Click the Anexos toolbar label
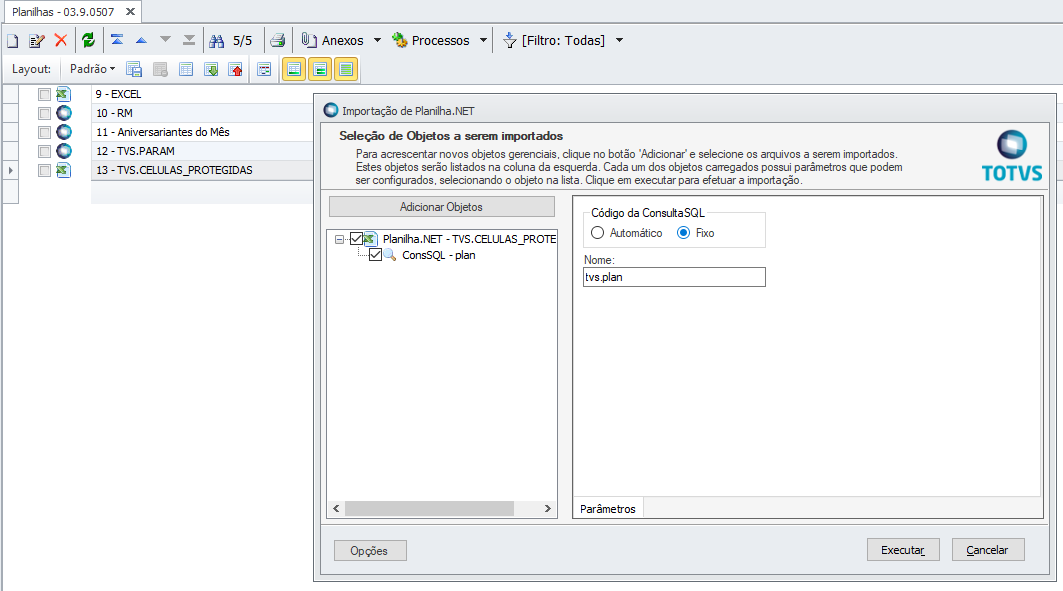 point(342,41)
